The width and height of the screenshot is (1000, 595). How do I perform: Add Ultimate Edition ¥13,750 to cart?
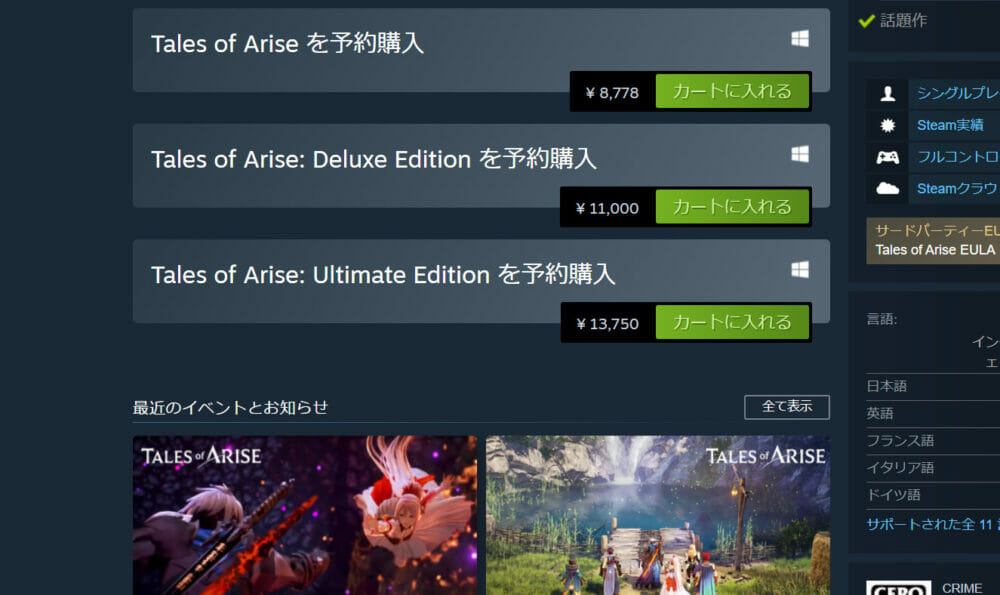(732, 322)
